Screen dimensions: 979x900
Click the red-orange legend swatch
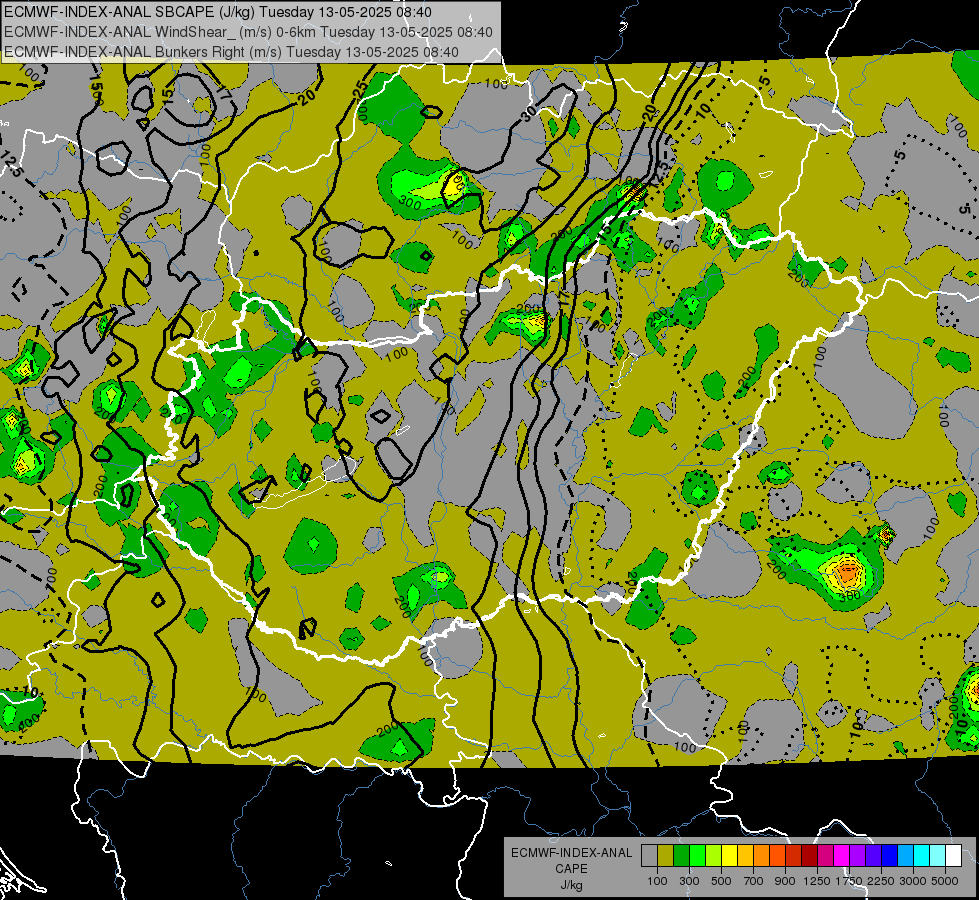tap(777, 855)
